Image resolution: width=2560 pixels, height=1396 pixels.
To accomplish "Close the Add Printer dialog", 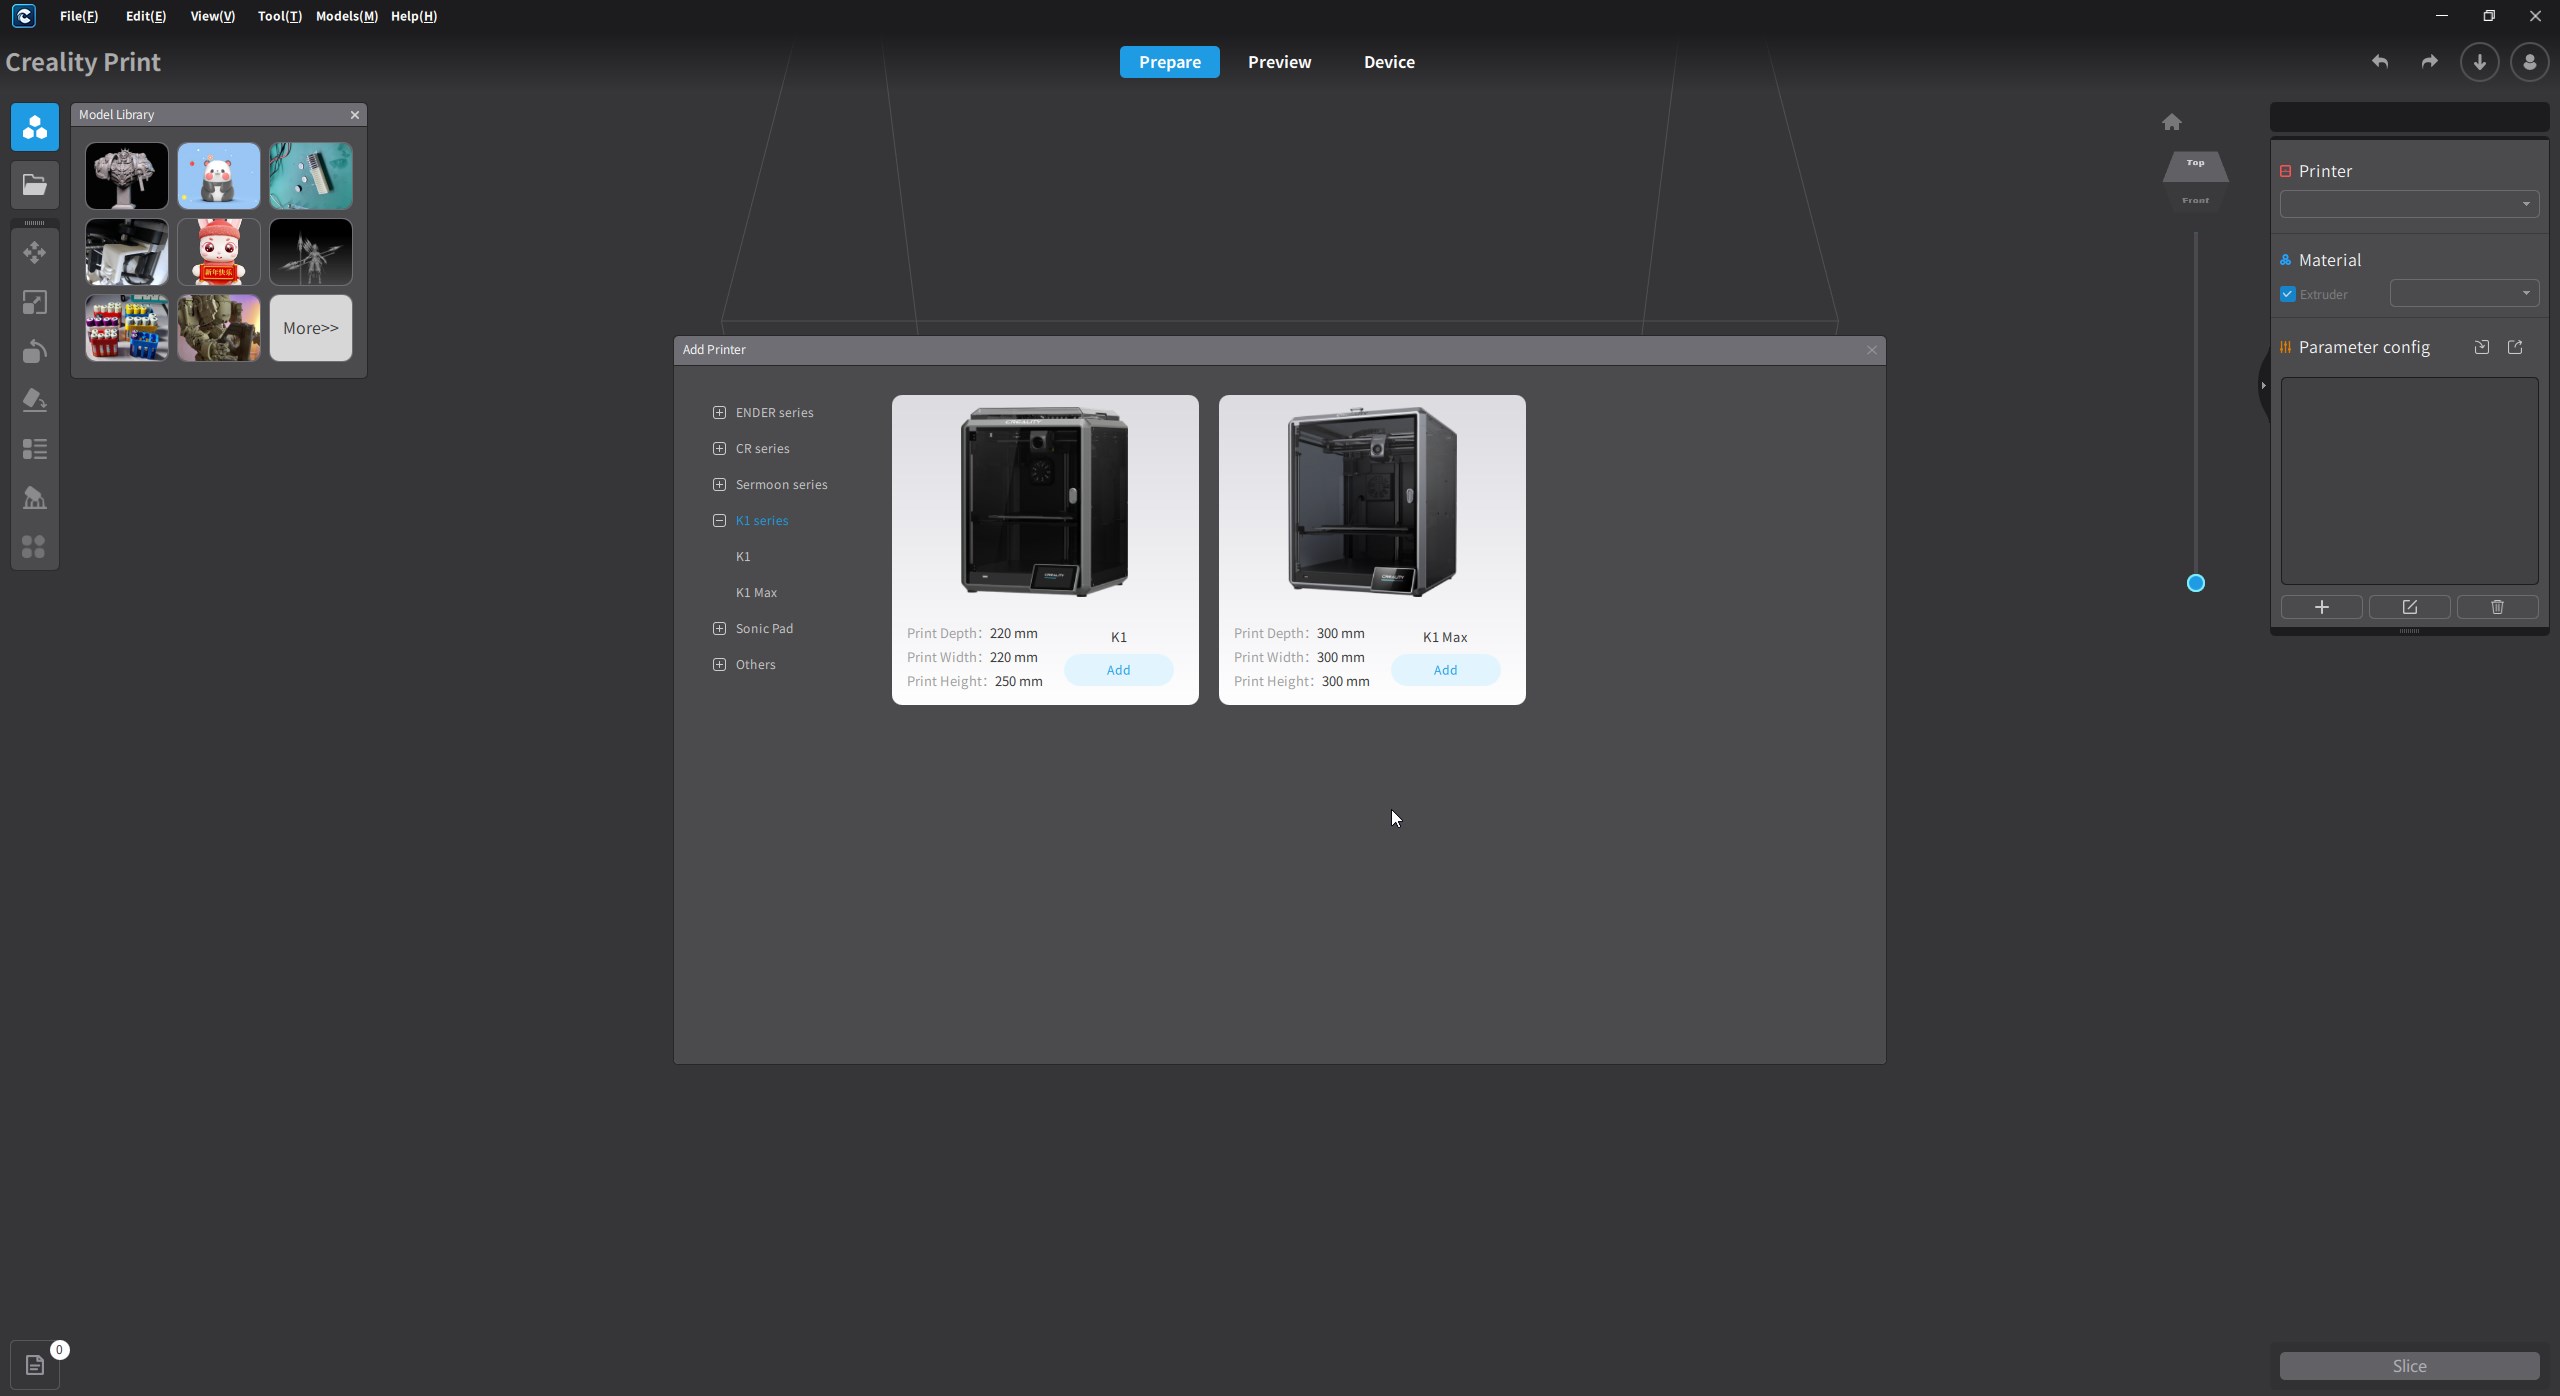I will [1872, 350].
